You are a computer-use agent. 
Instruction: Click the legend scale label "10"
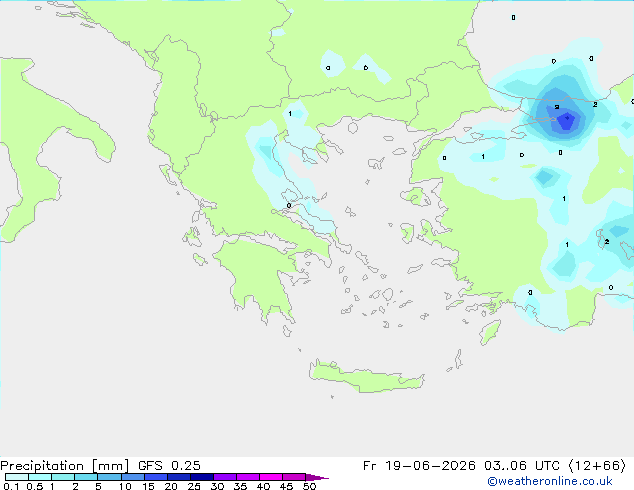125,486
